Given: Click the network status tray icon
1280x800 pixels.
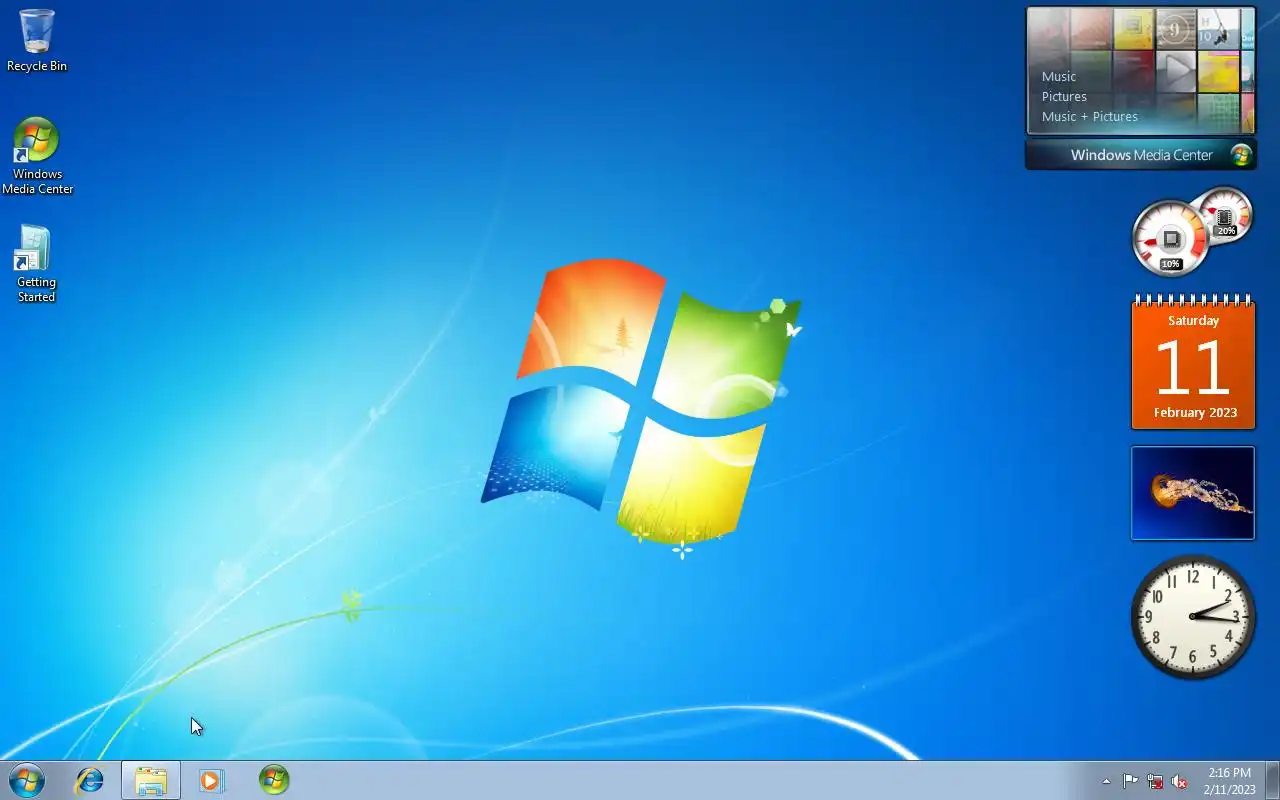Looking at the screenshot, I should pyautogui.click(x=1155, y=781).
